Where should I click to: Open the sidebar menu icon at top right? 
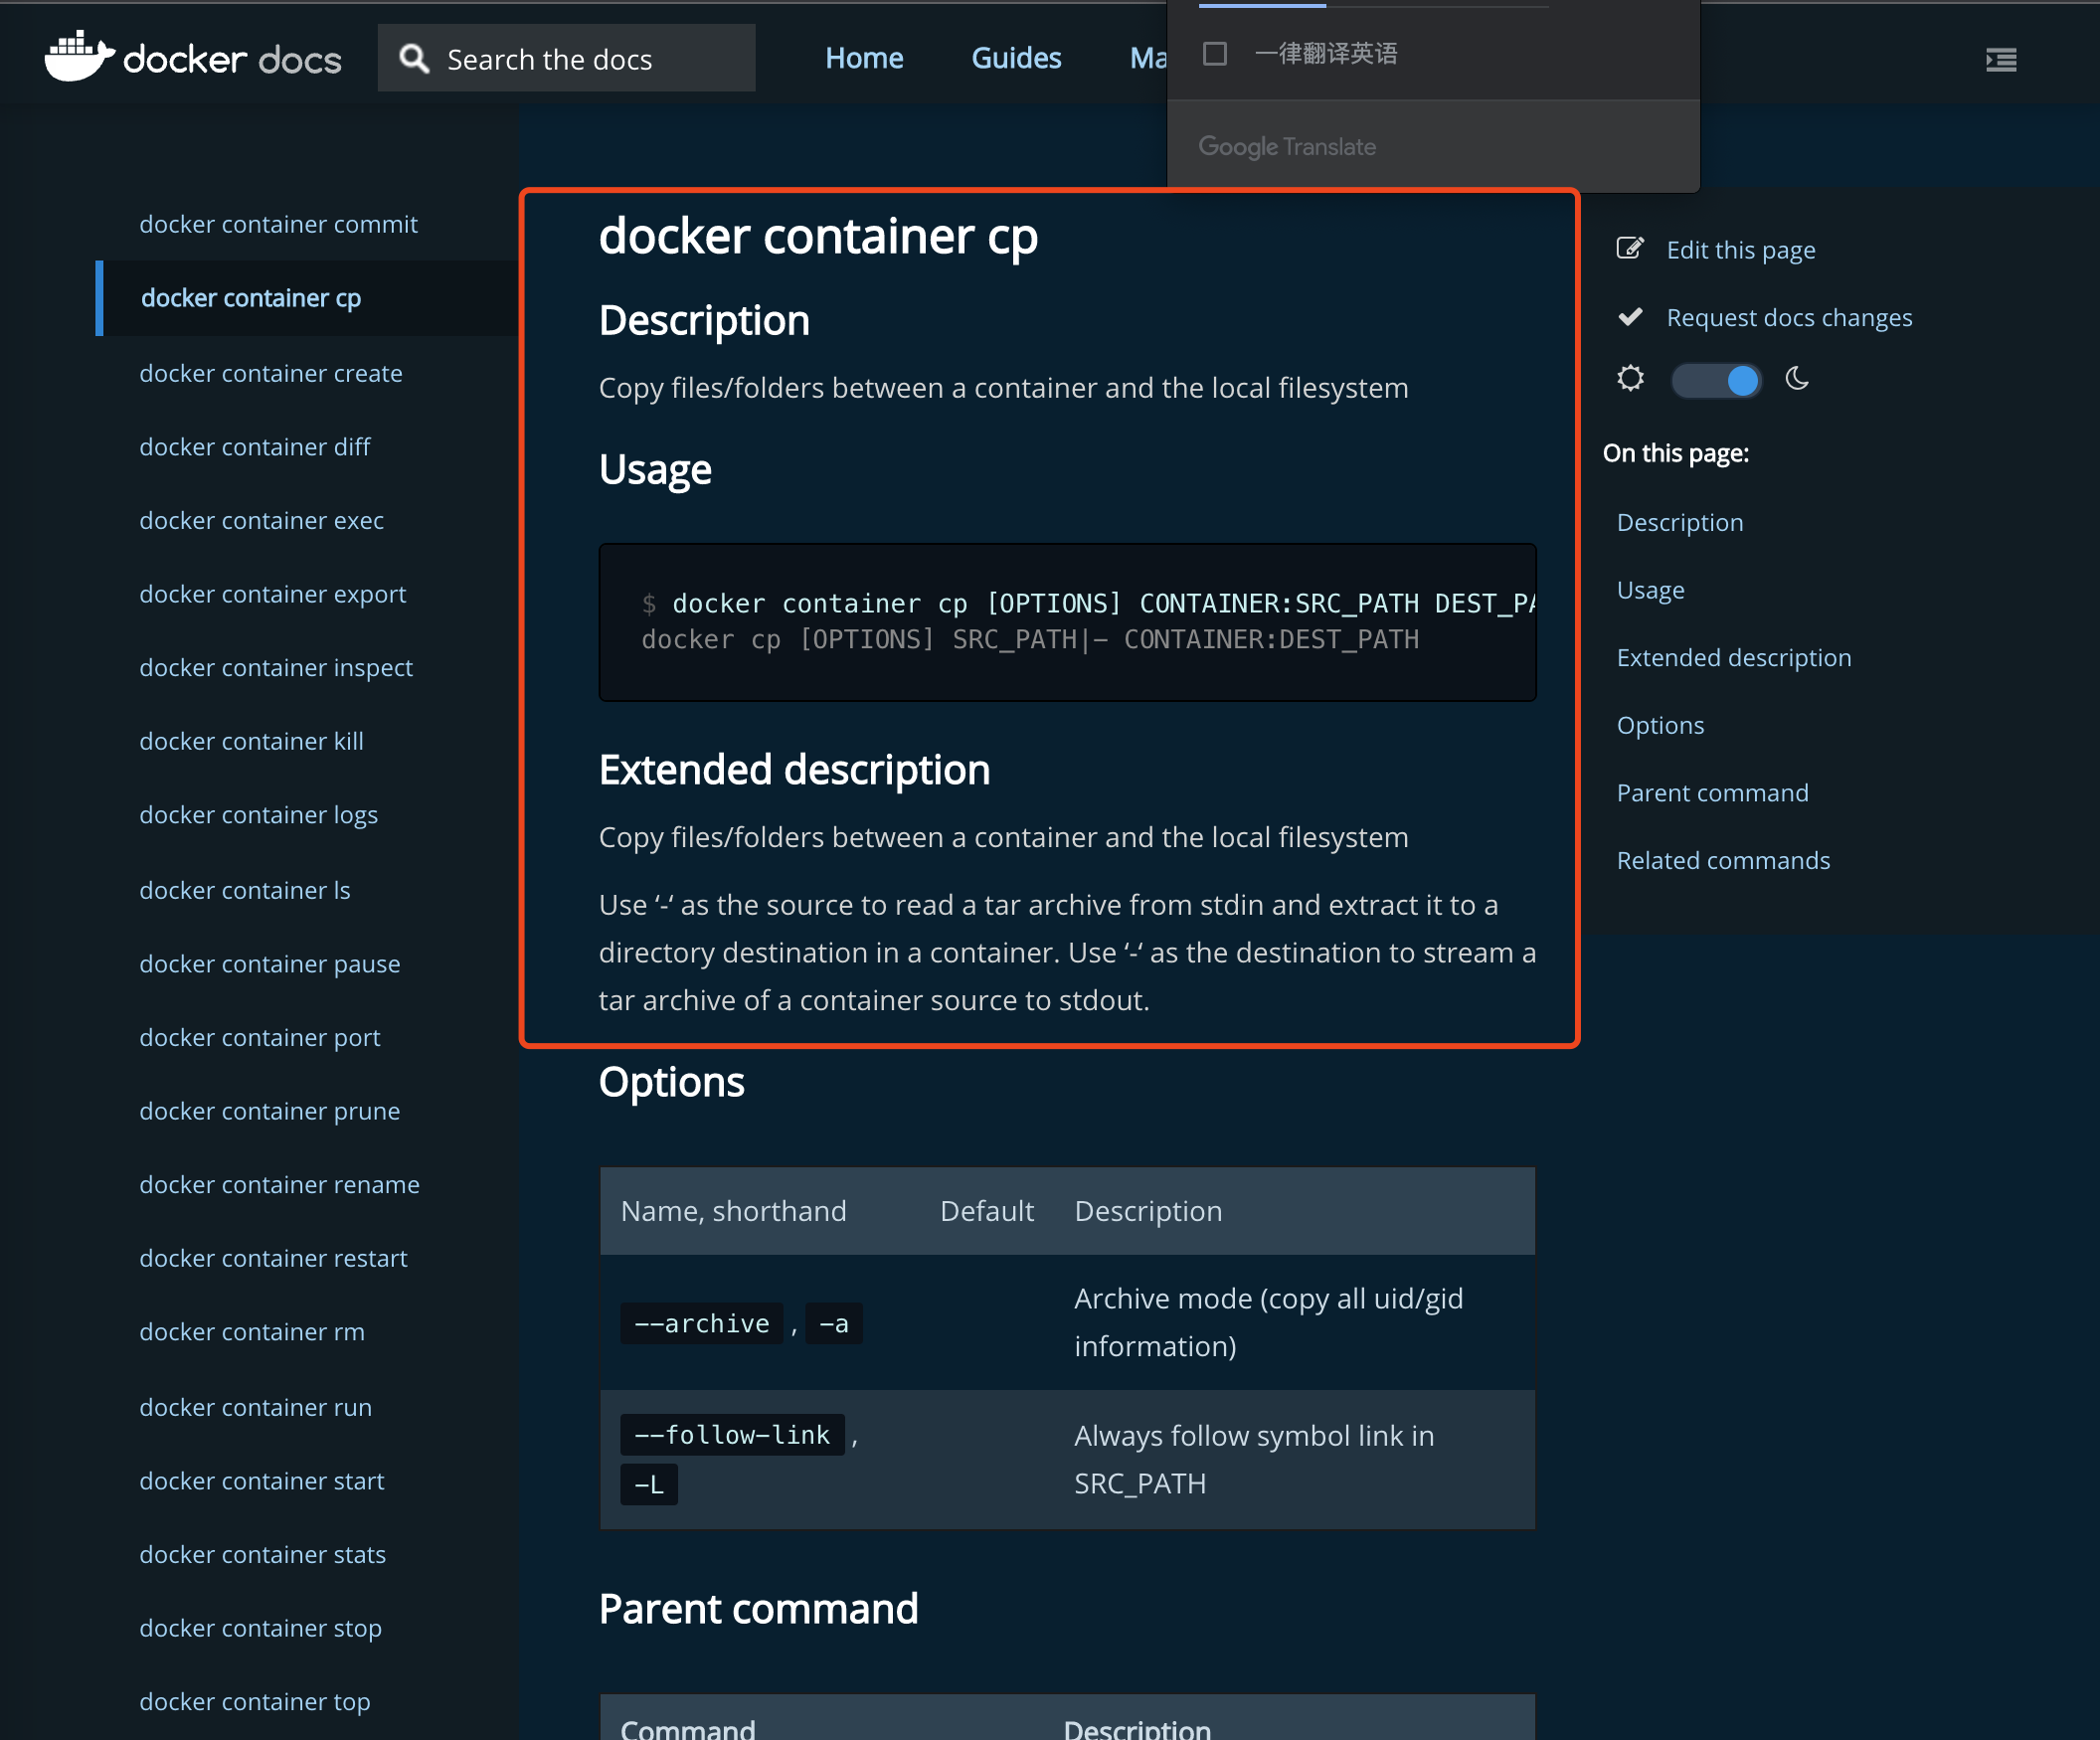[2000, 60]
